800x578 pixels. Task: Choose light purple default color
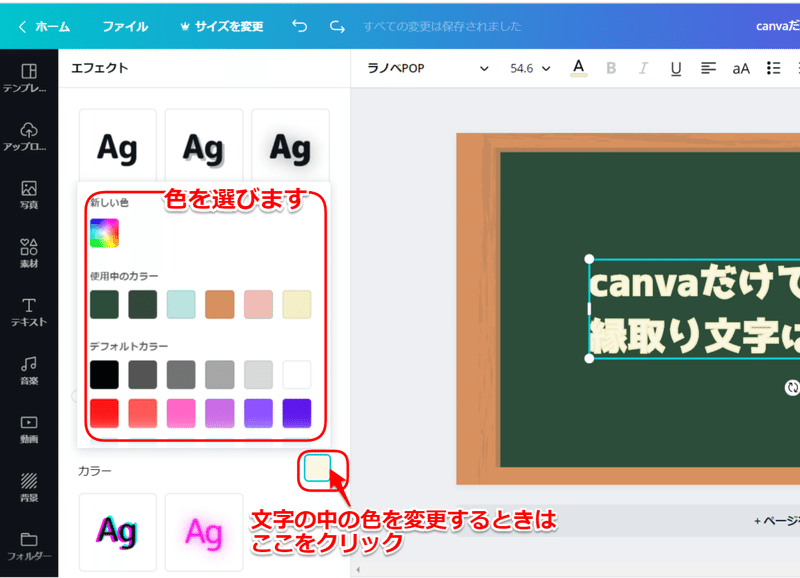click(219, 413)
